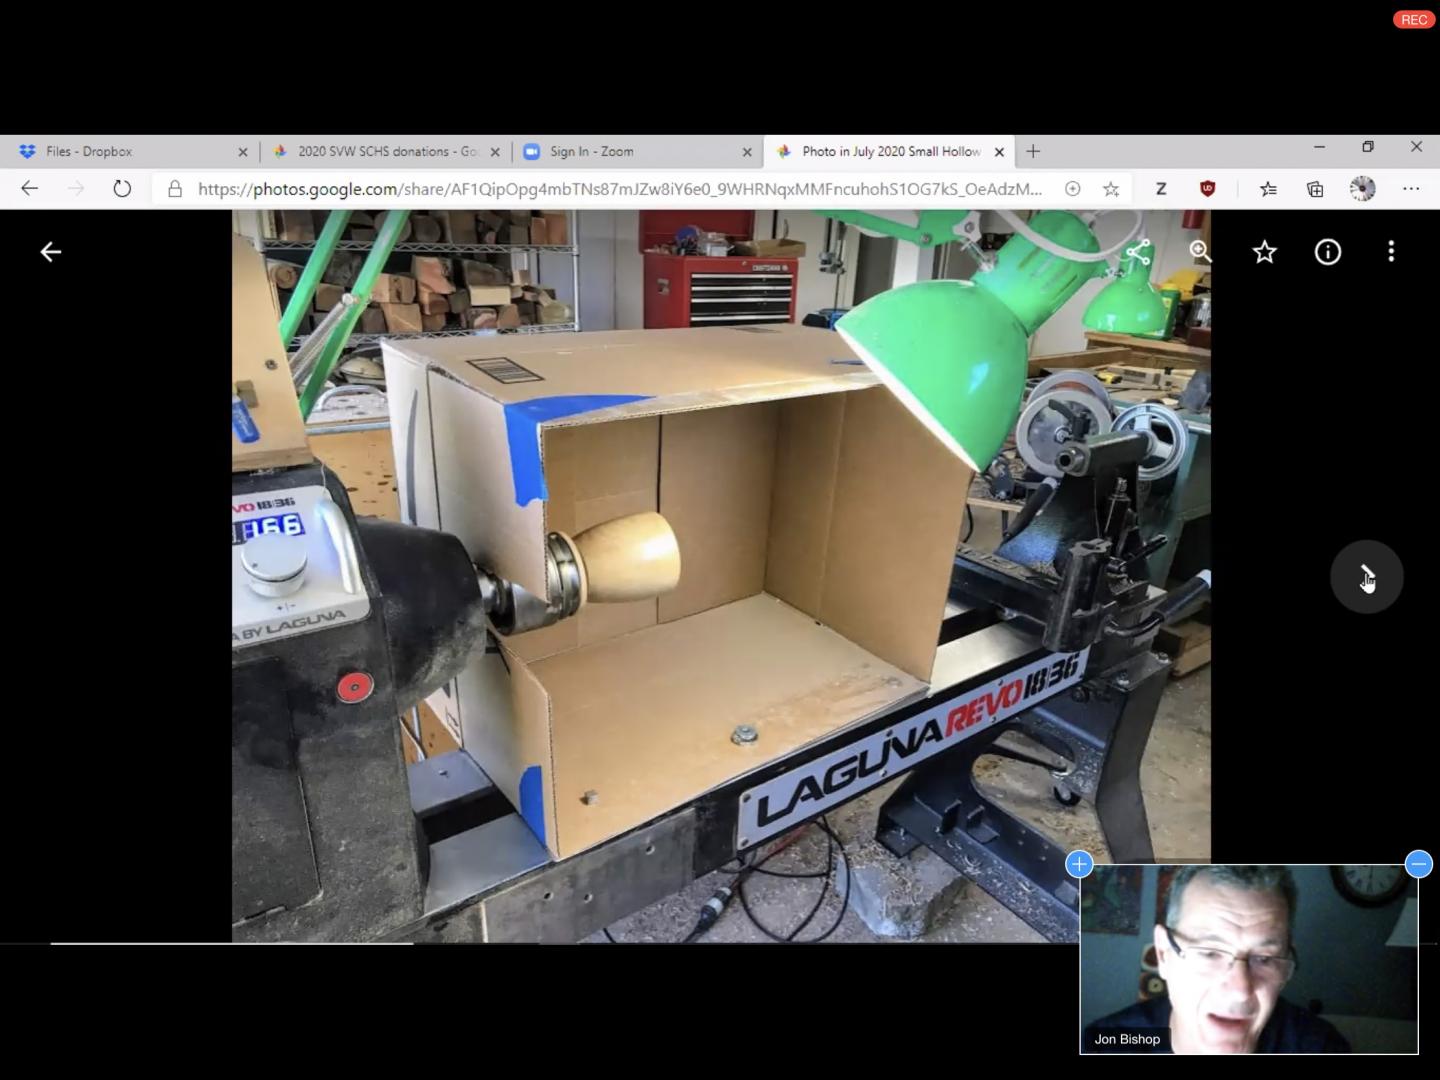Open browser settings and more menu

coord(1411,189)
